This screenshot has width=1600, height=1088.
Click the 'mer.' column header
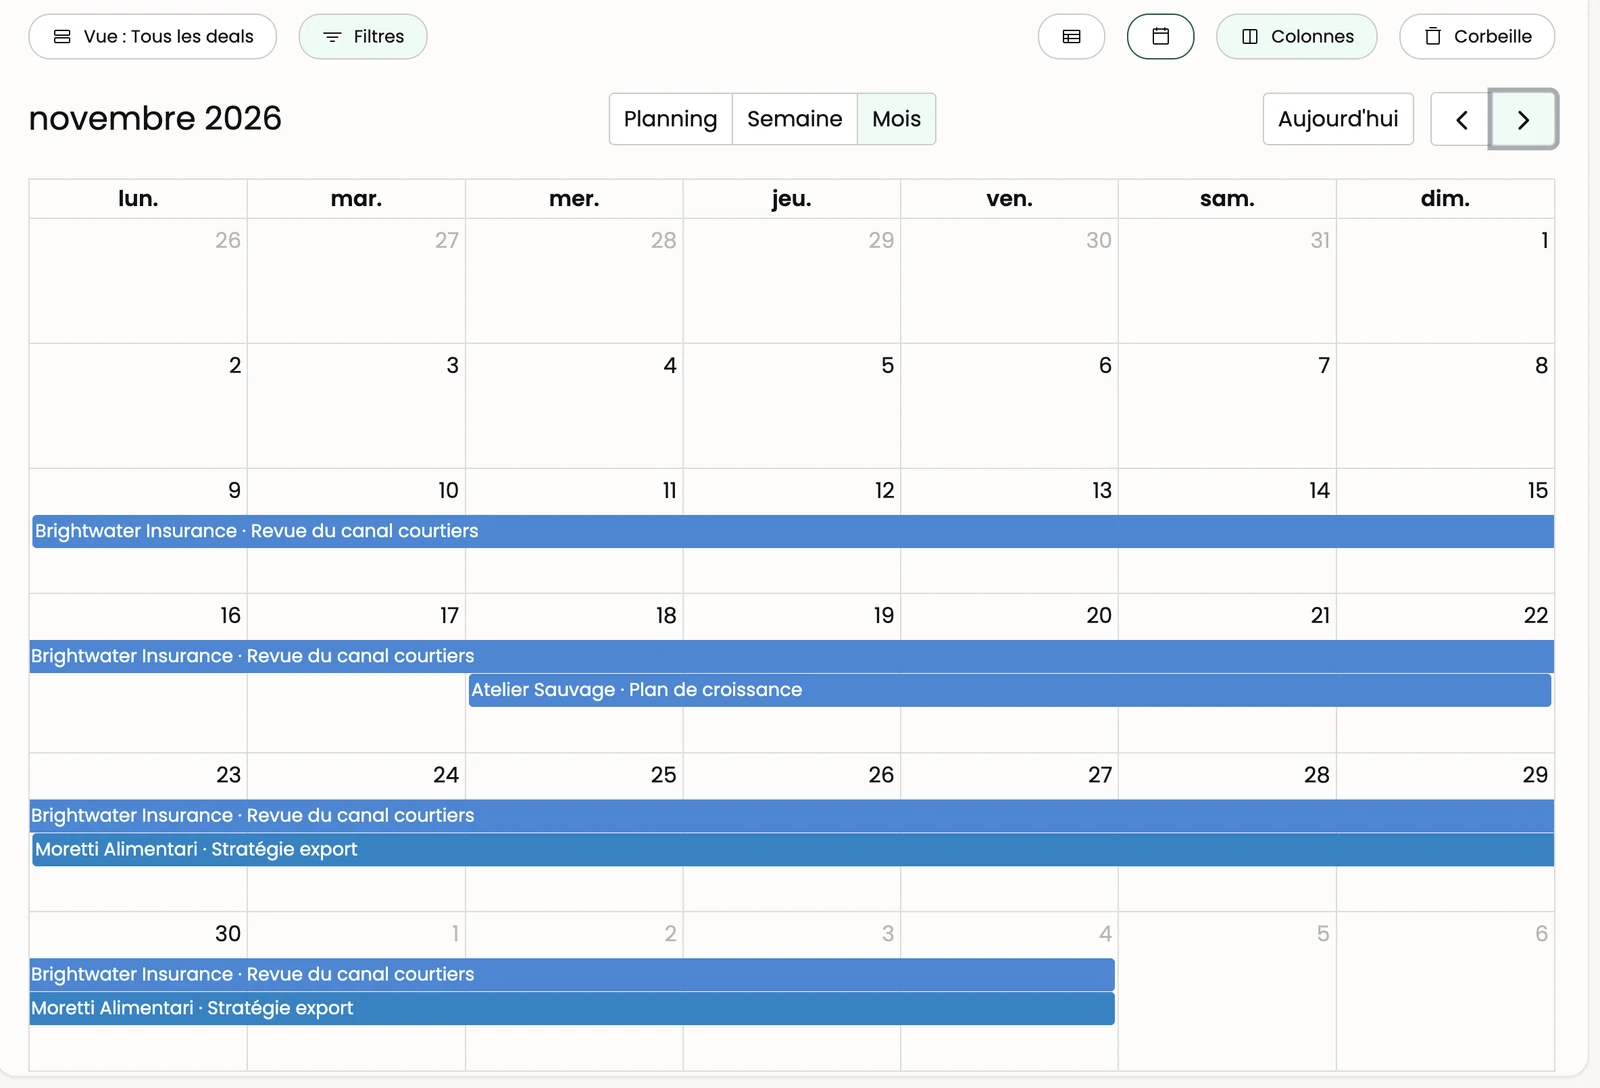coord(574,198)
